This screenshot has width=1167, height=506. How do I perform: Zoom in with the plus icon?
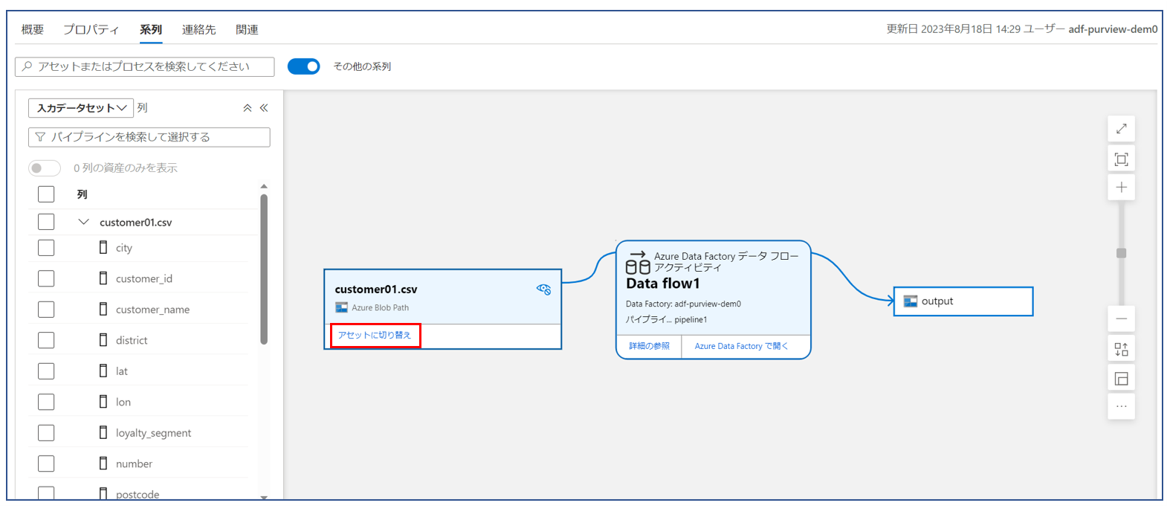pos(1121,188)
